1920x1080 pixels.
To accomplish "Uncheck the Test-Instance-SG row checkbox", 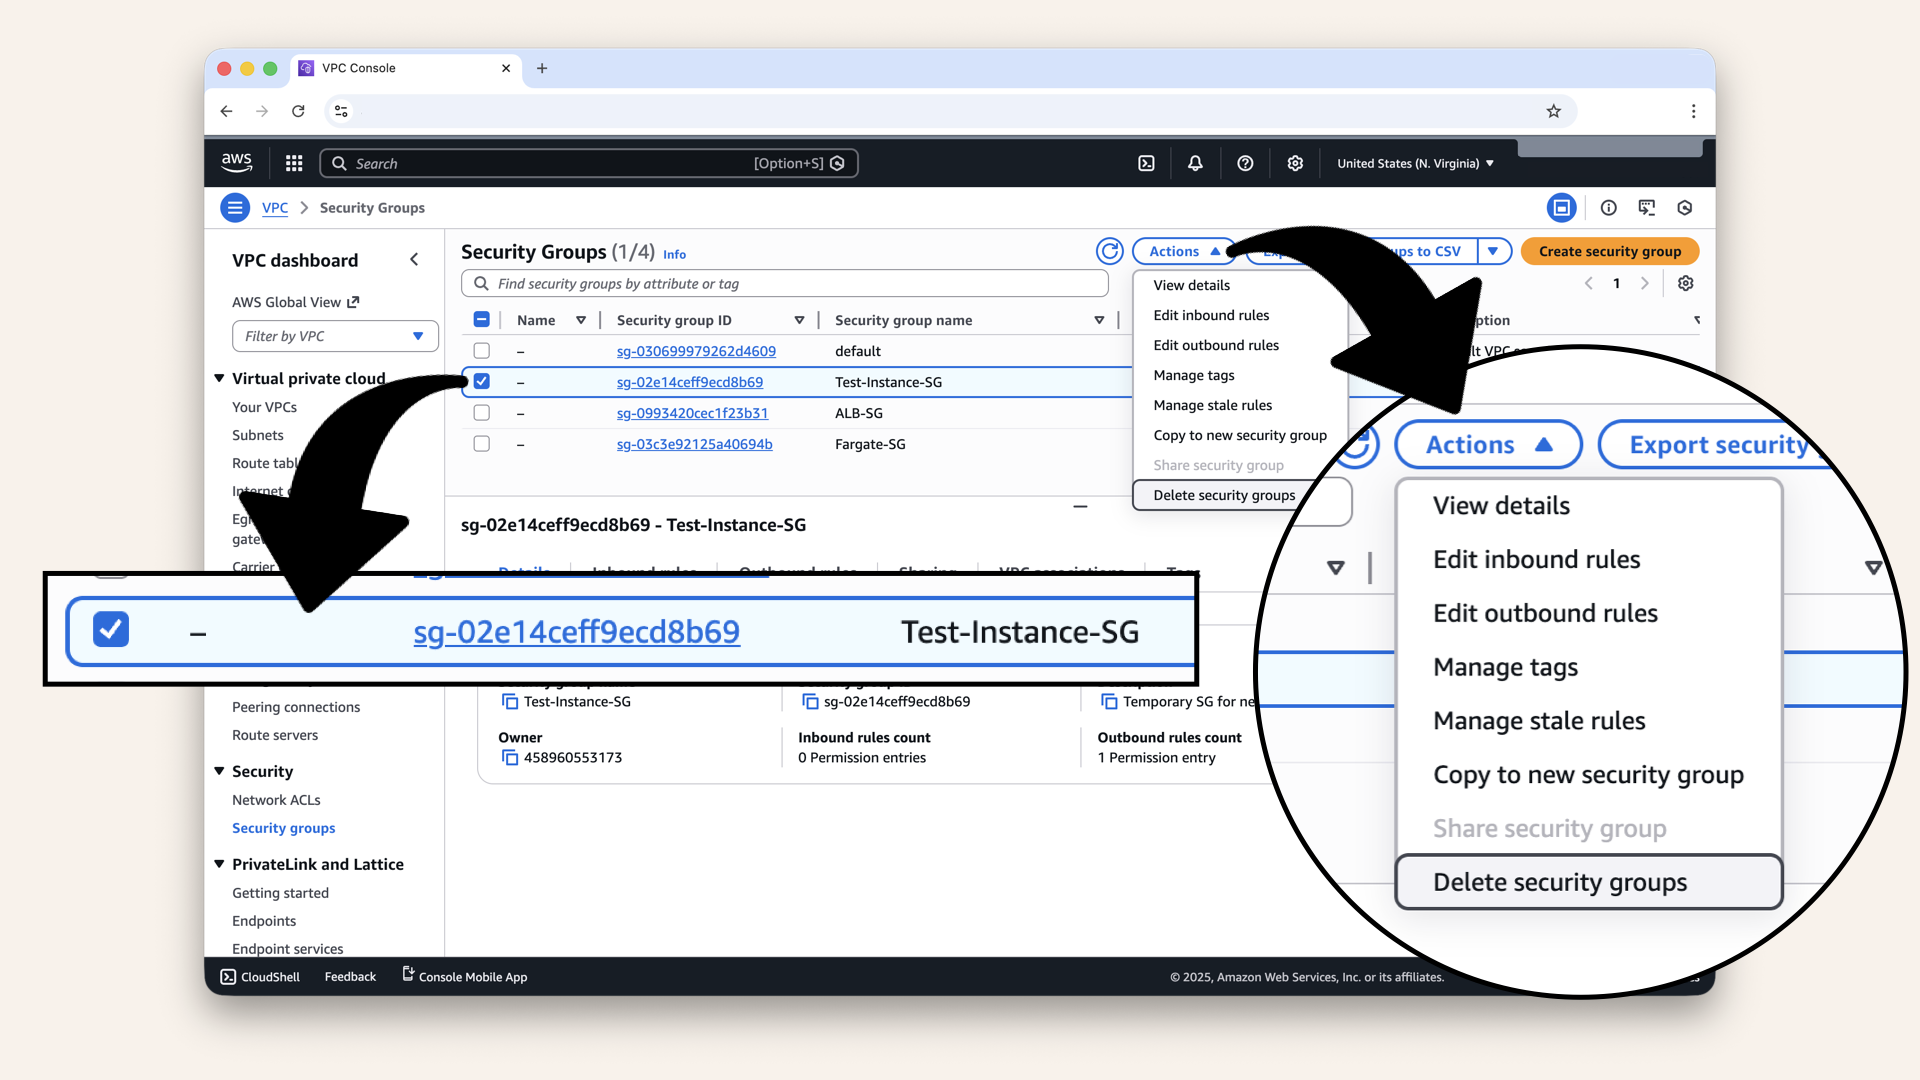I will coord(482,381).
